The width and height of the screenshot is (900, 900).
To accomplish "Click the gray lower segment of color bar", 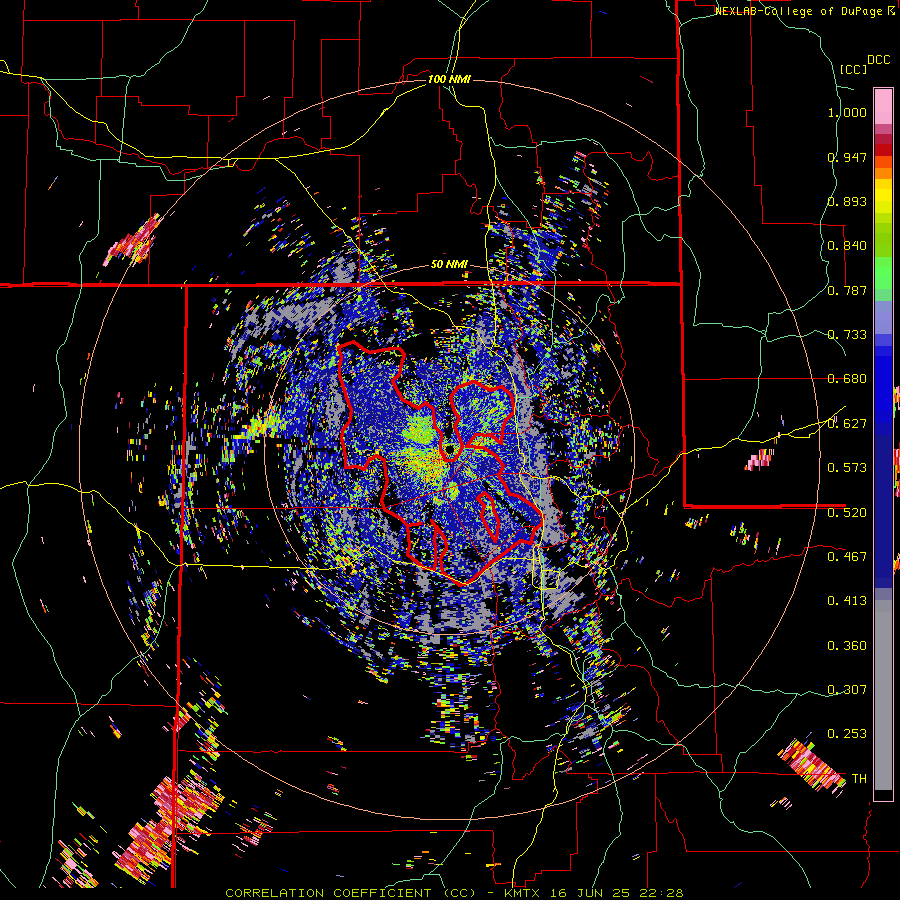I will click(x=883, y=695).
